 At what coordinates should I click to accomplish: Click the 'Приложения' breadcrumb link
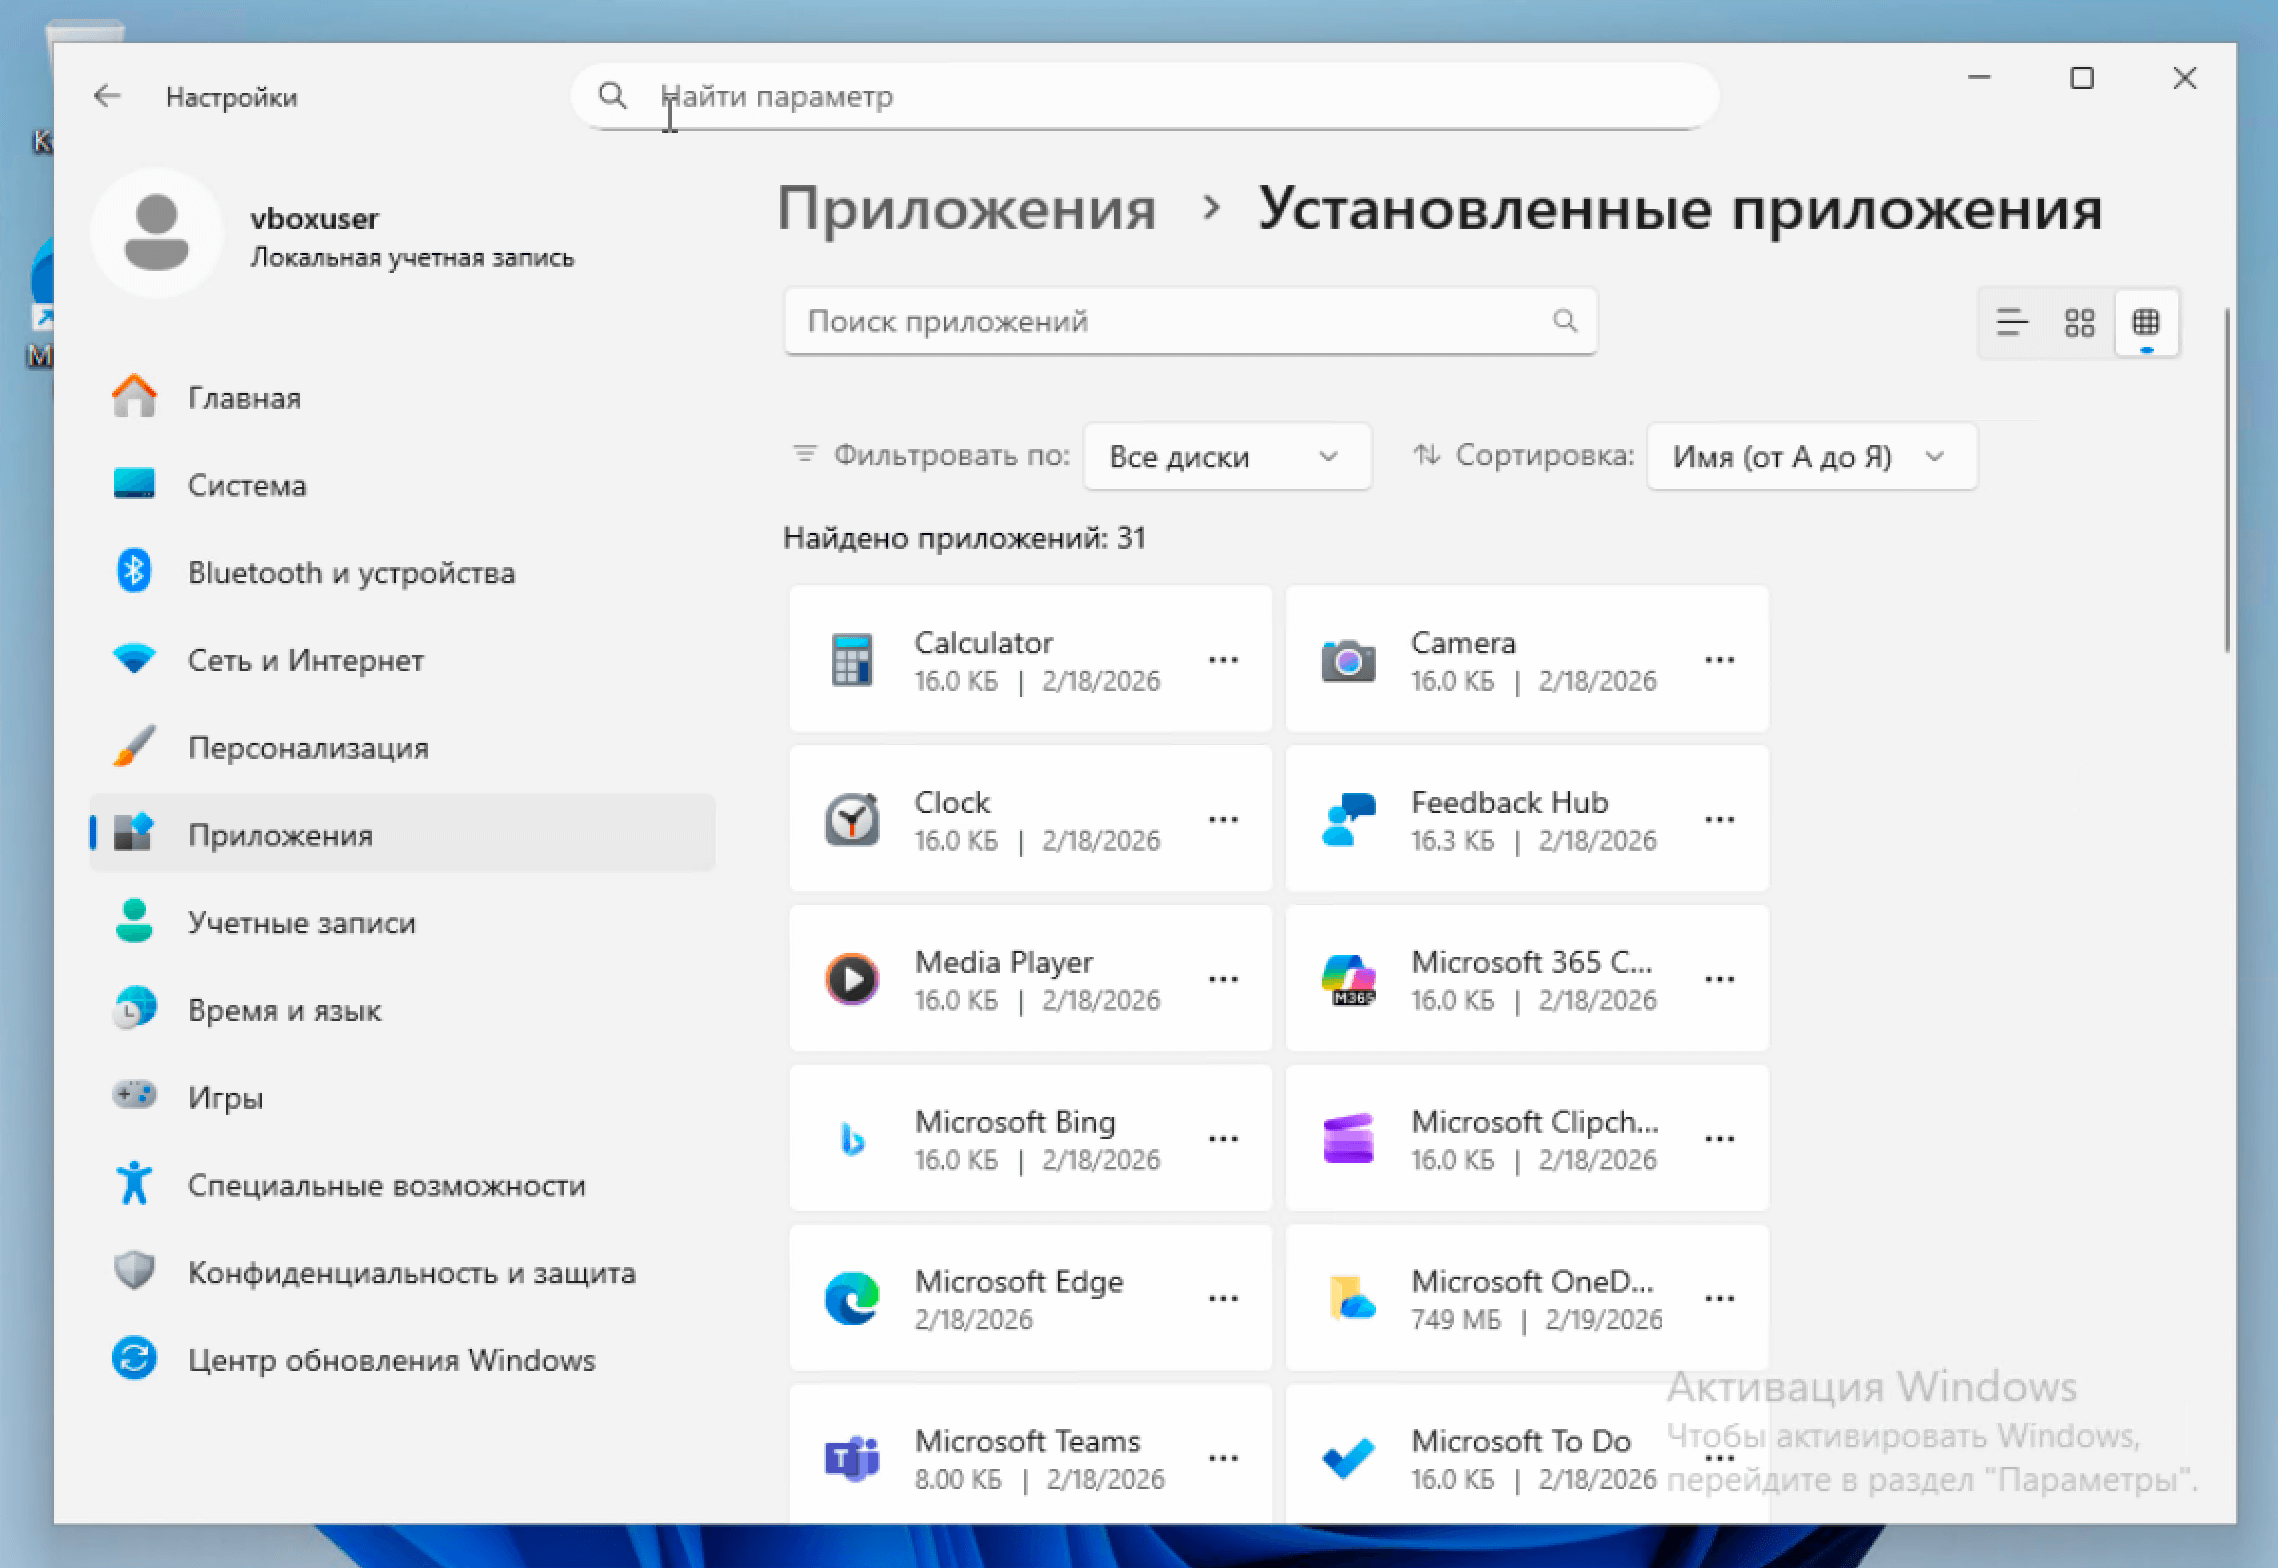coord(966,209)
